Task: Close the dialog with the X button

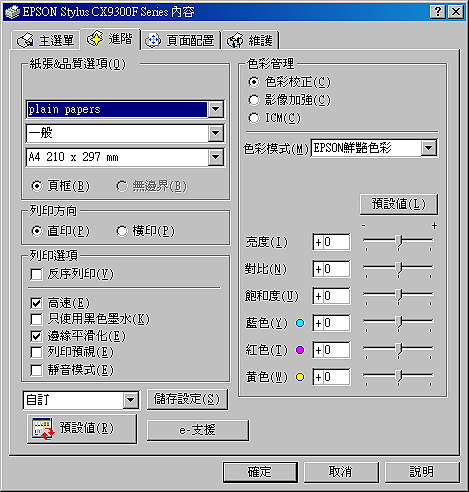Action: point(456,12)
